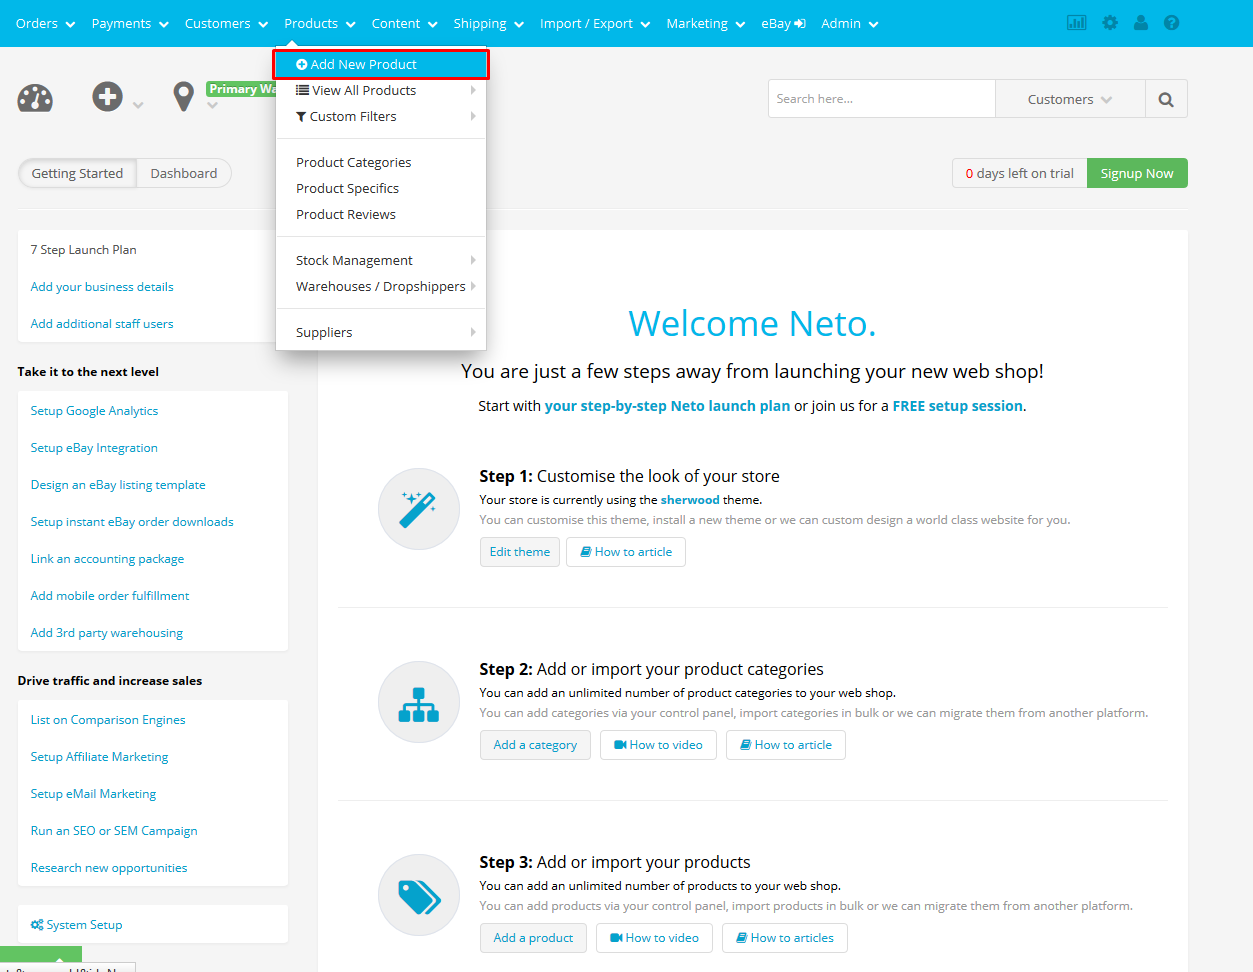Open the Admin menu
1253x972 pixels.
(850, 23)
